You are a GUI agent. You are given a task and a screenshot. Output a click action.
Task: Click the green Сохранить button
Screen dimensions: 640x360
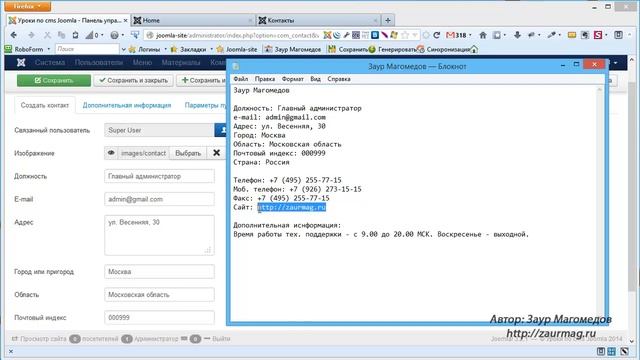[x=54, y=80]
